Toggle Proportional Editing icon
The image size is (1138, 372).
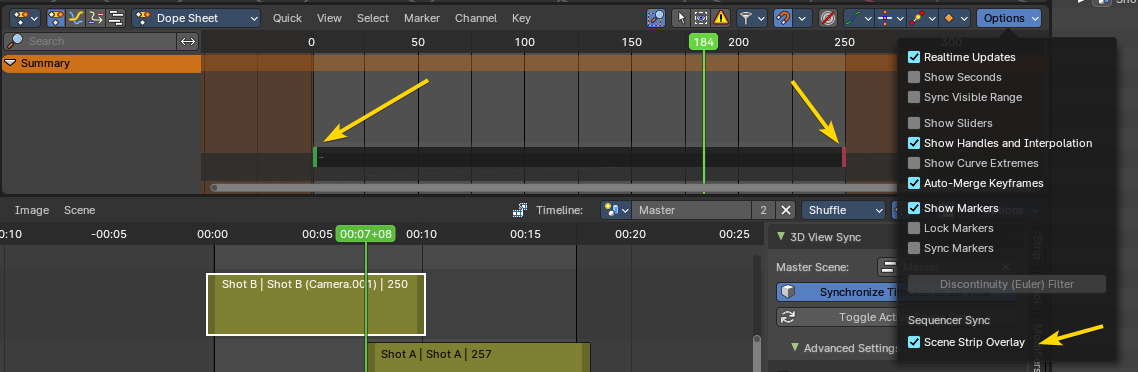(x=827, y=17)
